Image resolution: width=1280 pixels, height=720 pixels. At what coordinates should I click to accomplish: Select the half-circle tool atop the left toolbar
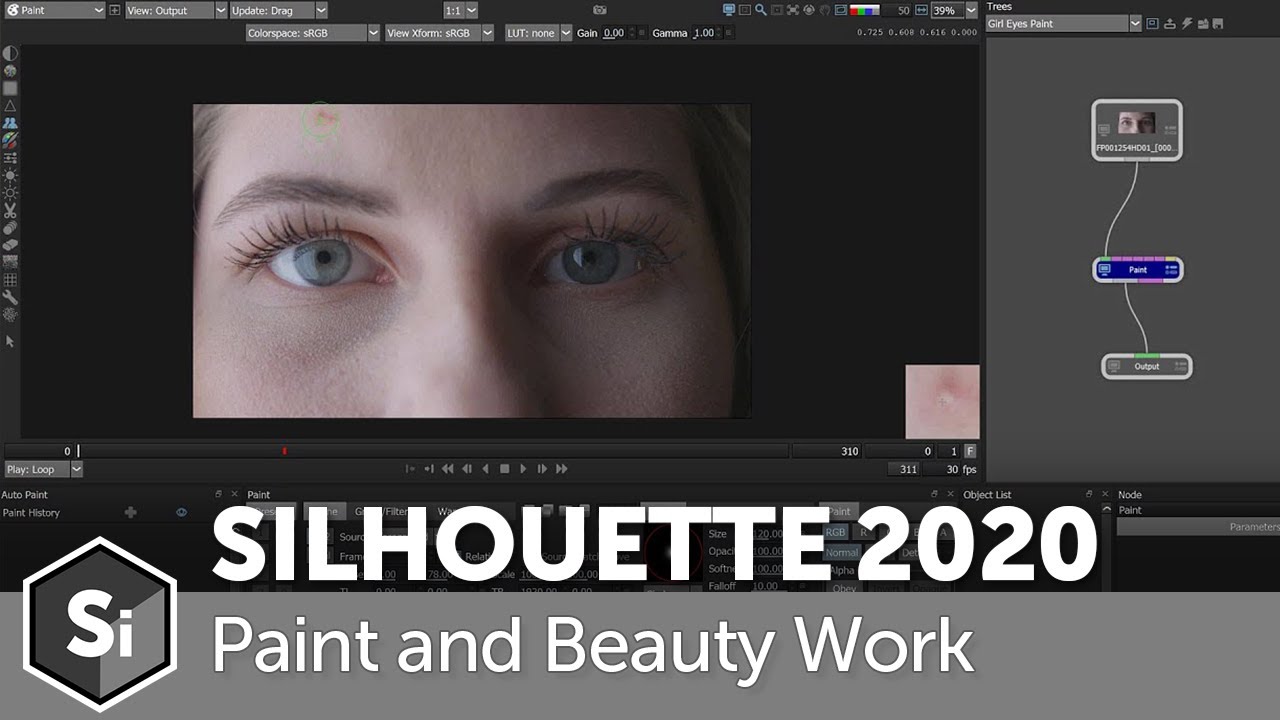point(10,53)
